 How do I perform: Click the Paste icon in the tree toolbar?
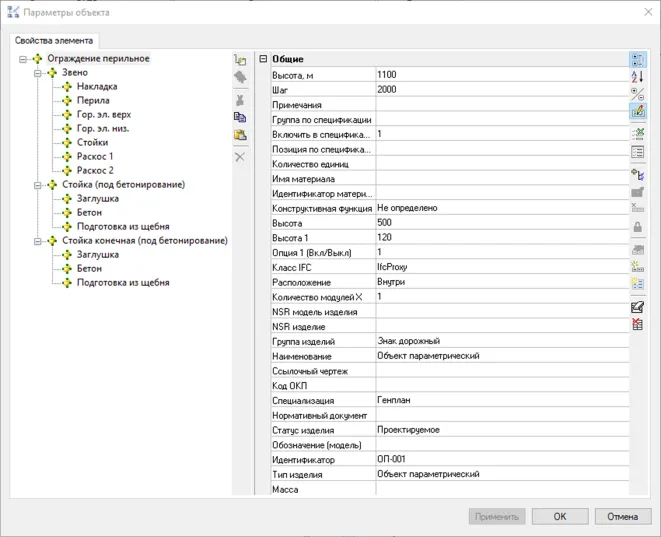(240, 135)
